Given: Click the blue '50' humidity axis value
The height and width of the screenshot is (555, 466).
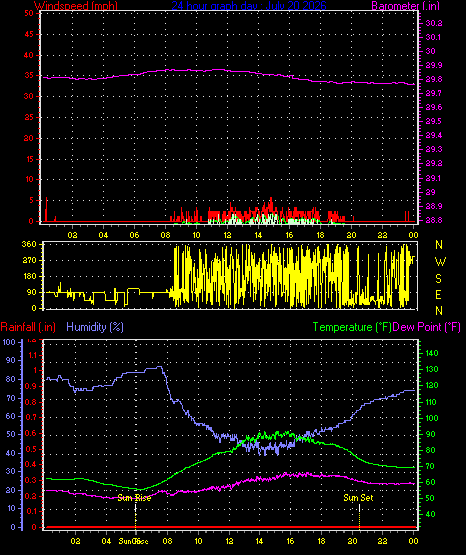Looking at the screenshot, I should click(11, 435).
